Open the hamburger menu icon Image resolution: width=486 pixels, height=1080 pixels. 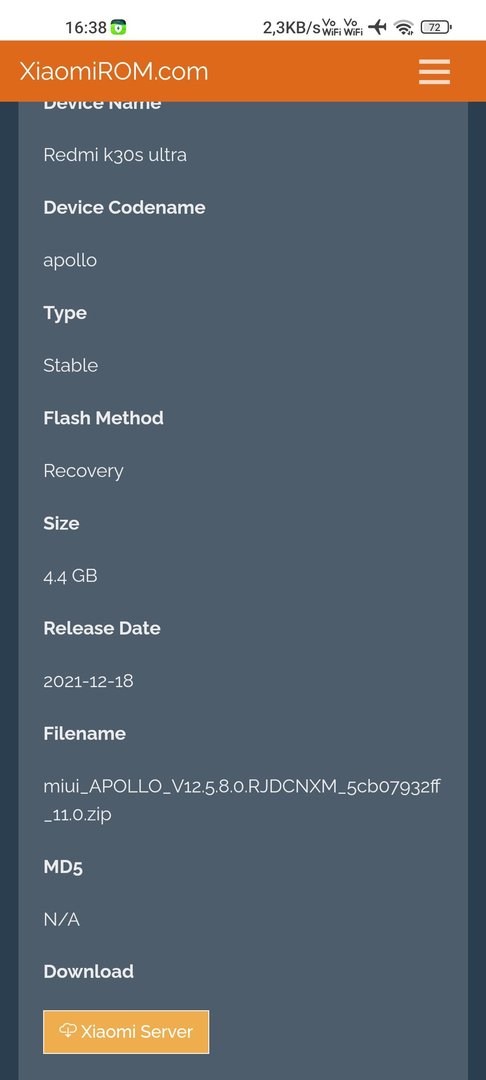[x=434, y=72]
